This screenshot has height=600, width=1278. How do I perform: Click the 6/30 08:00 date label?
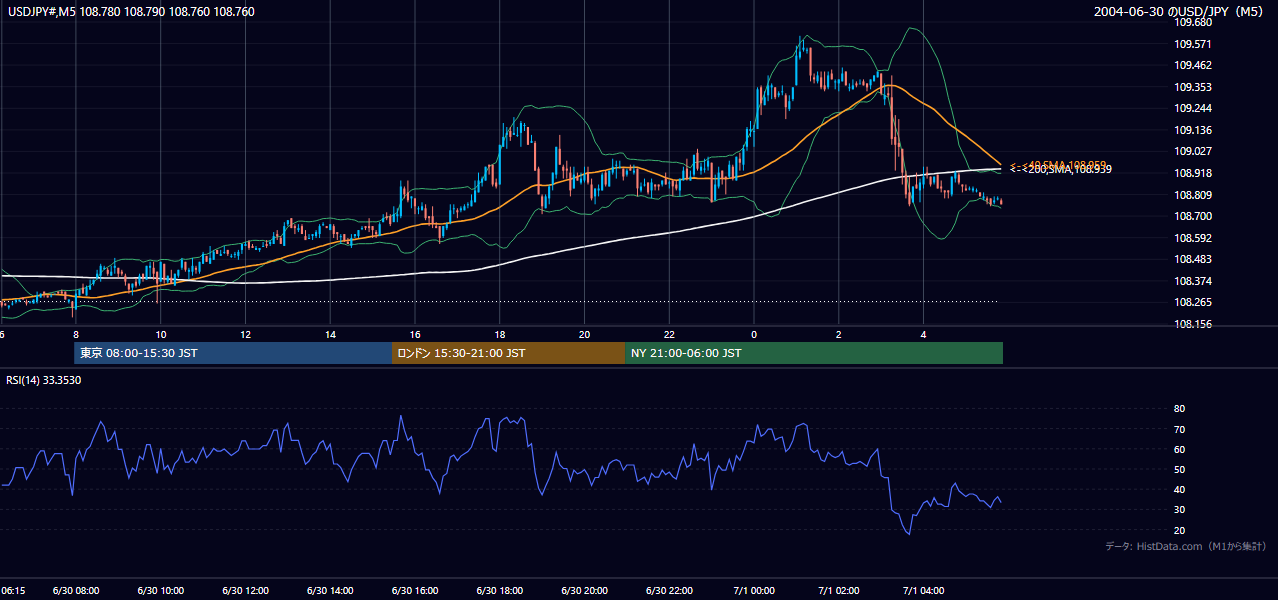pyautogui.click(x=76, y=591)
